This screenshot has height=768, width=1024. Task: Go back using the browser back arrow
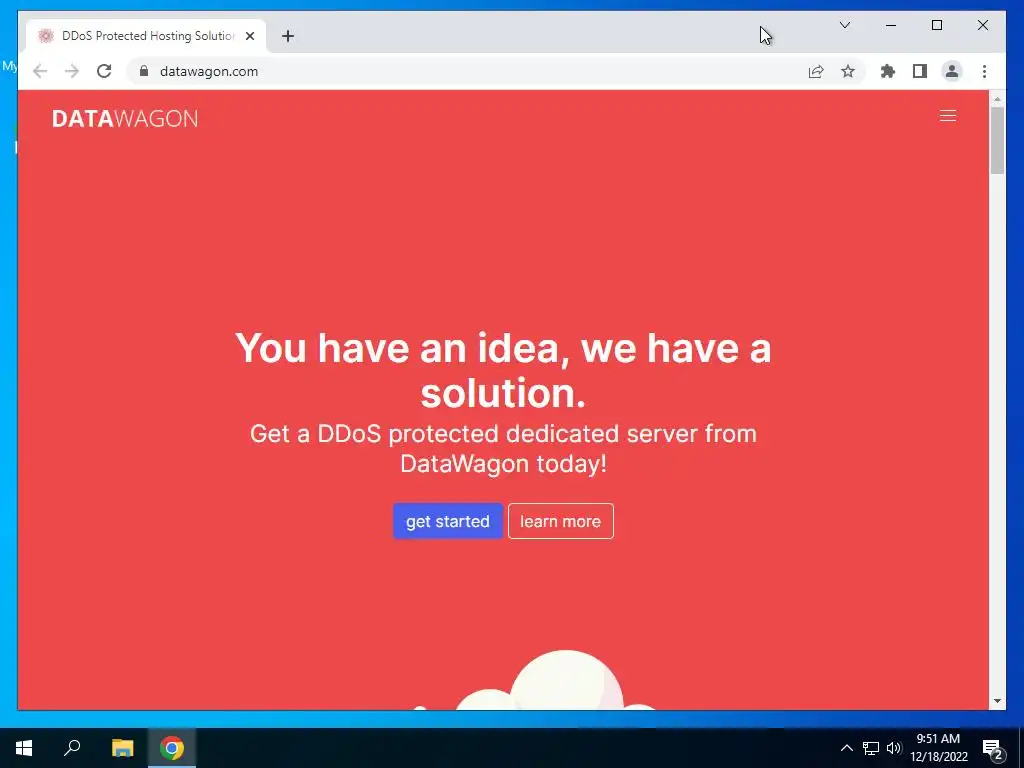40,71
